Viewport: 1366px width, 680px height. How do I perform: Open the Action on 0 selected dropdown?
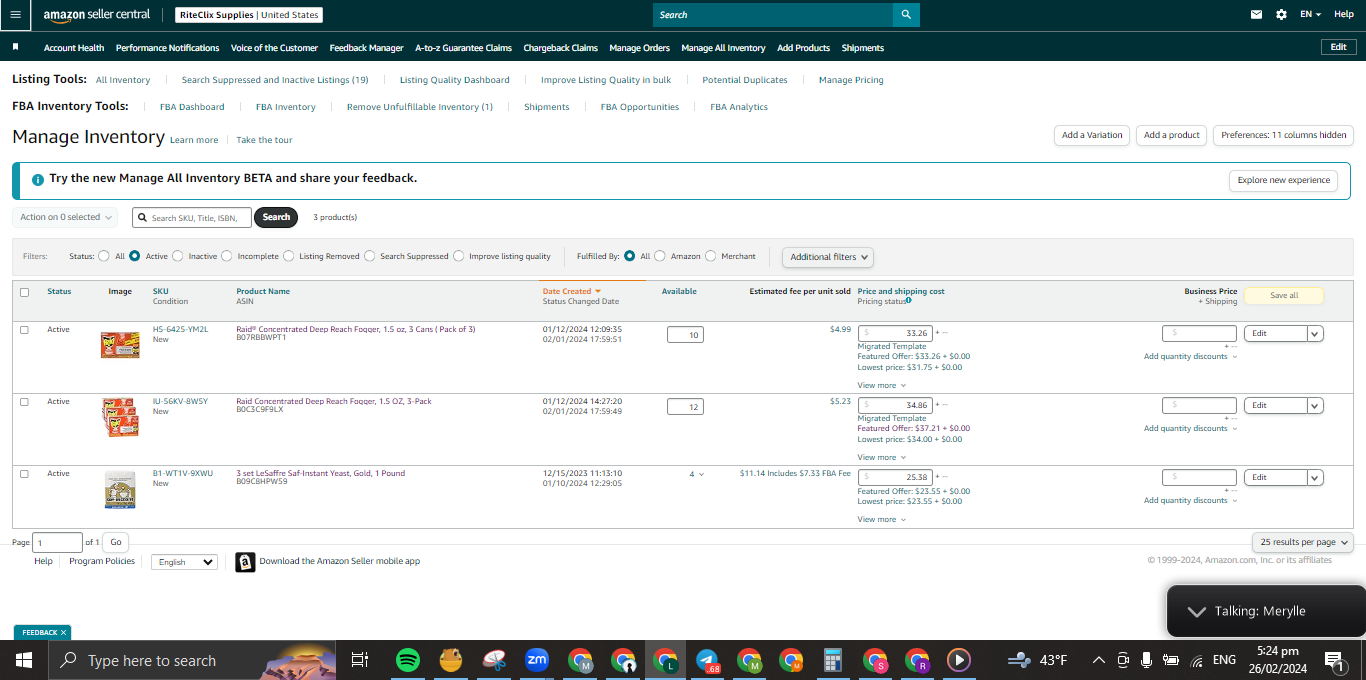[x=66, y=217]
